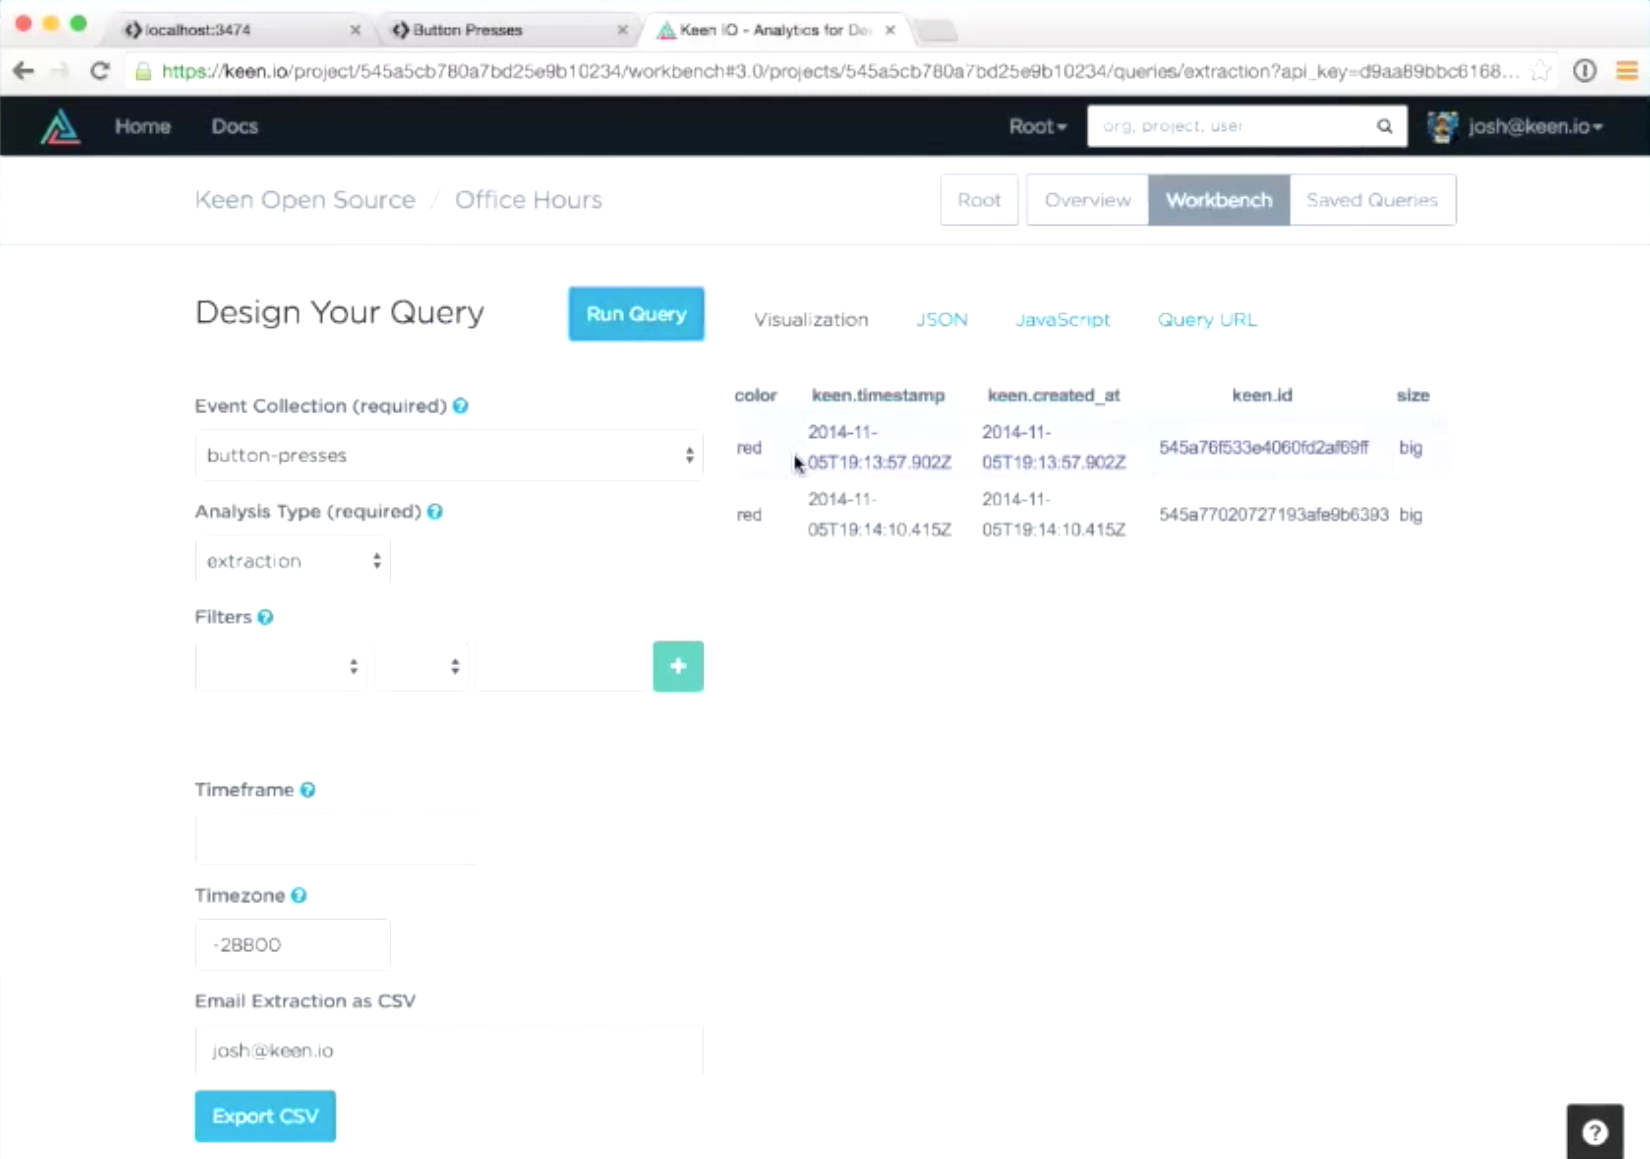The height and width of the screenshot is (1159, 1650).
Task: Open the Chrome hamburger menu
Action: coord(1627,71)
